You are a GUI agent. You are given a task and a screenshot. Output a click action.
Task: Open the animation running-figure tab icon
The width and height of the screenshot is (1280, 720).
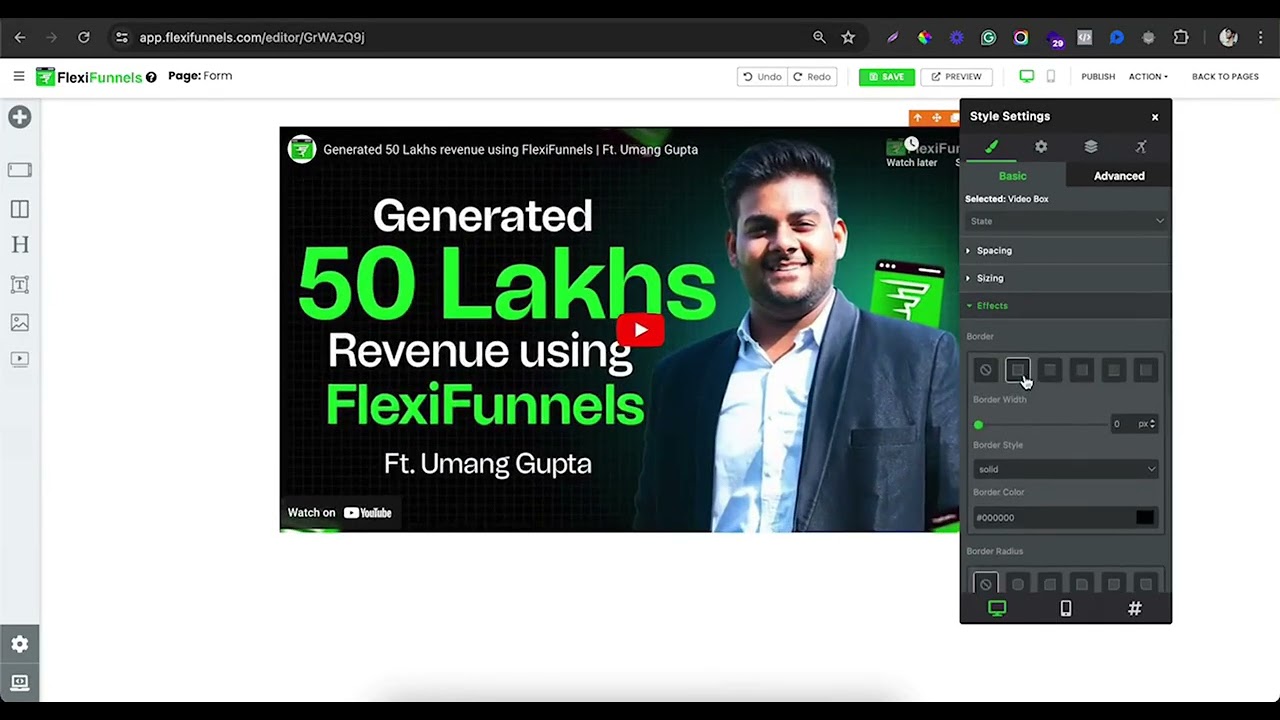click(x=1141, y=147)
